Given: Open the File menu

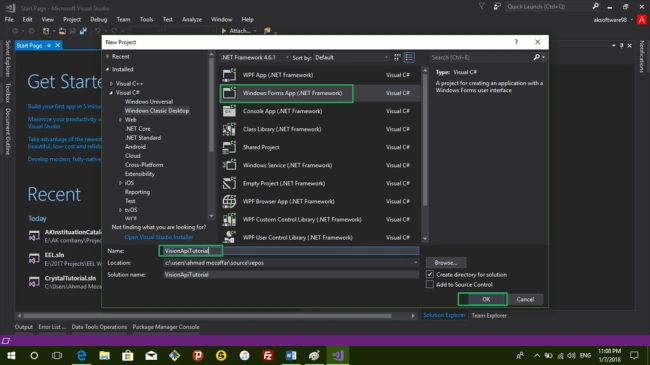Looking at the screenshot, I should pos(9,19).
